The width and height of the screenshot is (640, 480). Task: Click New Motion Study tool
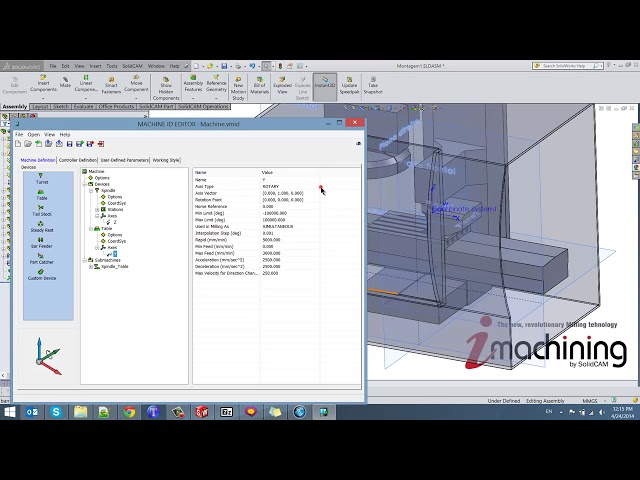click(x=238, y=88)
